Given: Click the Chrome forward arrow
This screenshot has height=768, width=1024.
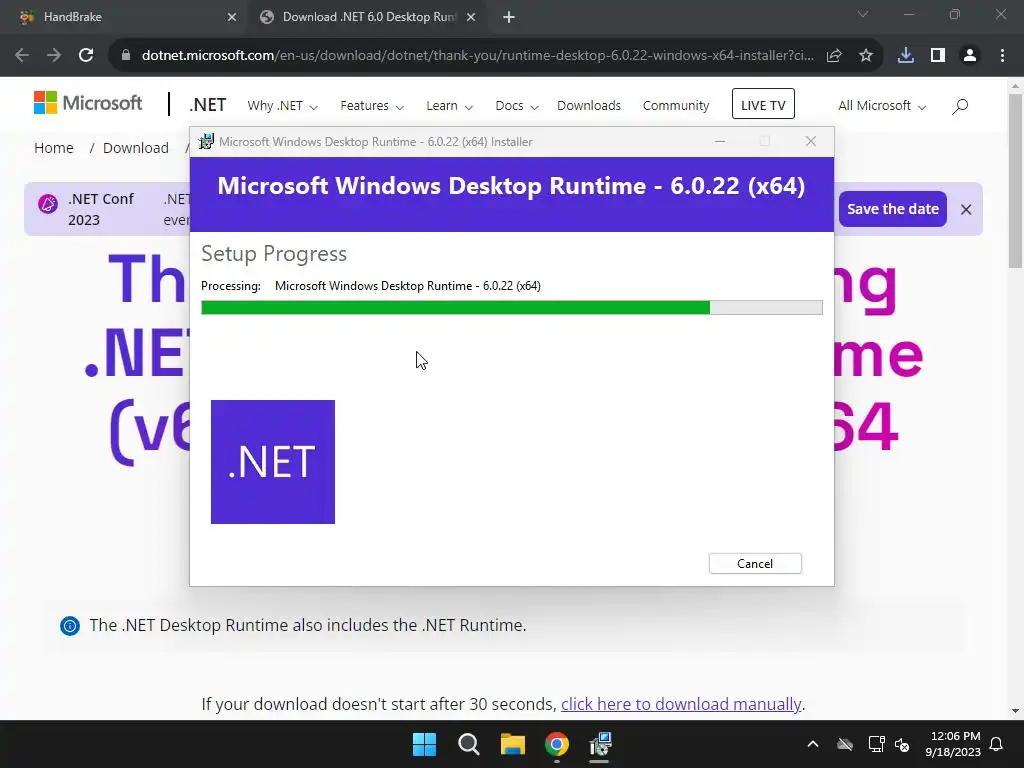Looking at the screenshot, I should 54,56.
